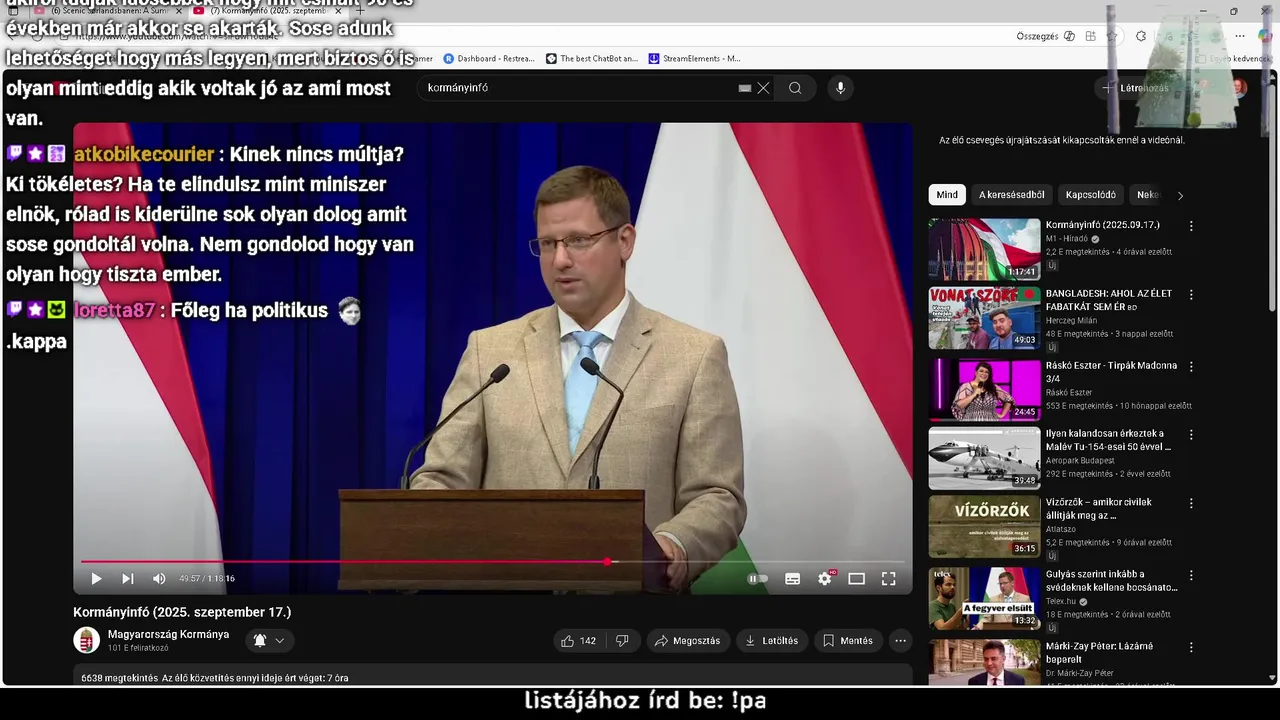
Task: Select the Kapcsolódó filter chip
Action: [x=1090, y=195]
